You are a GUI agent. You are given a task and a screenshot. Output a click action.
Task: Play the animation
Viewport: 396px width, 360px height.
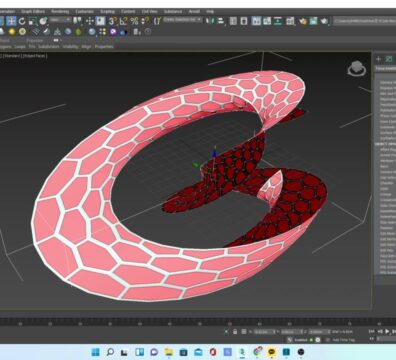pyautogui.click(x=387, y=331)
